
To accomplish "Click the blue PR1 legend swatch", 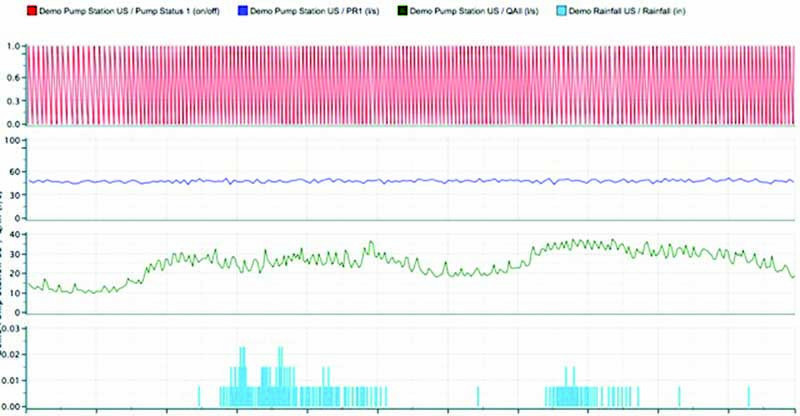I will [x=243, y=11].
